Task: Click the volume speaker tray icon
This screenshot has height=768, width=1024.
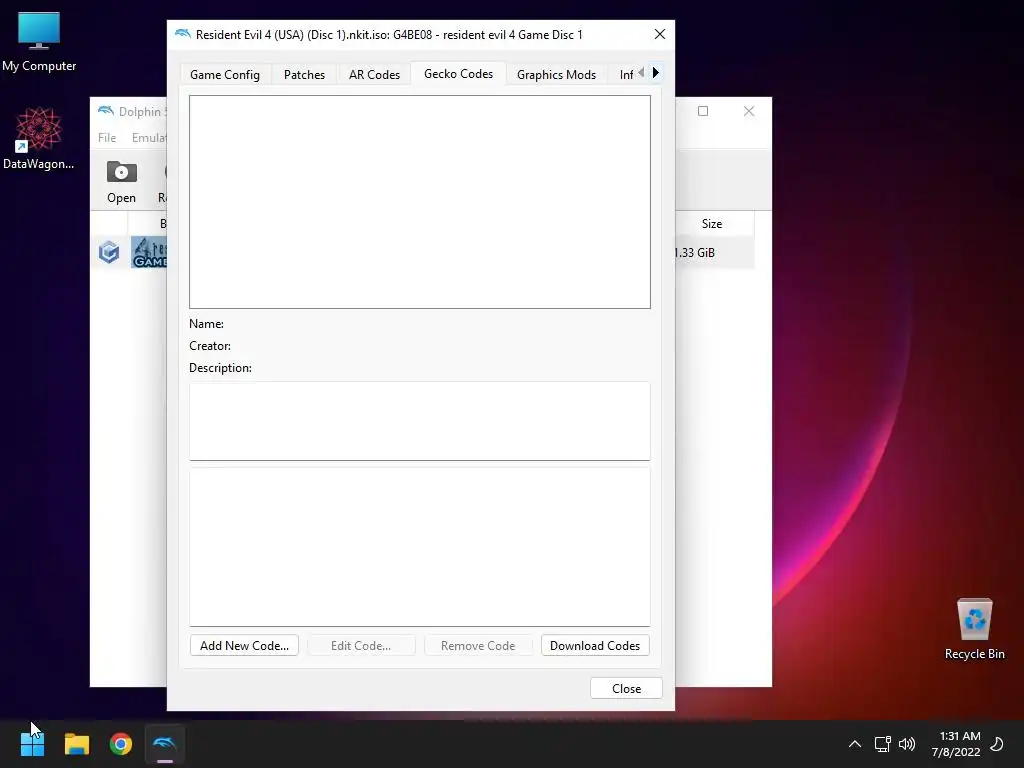Action: [x=906, y=744]
